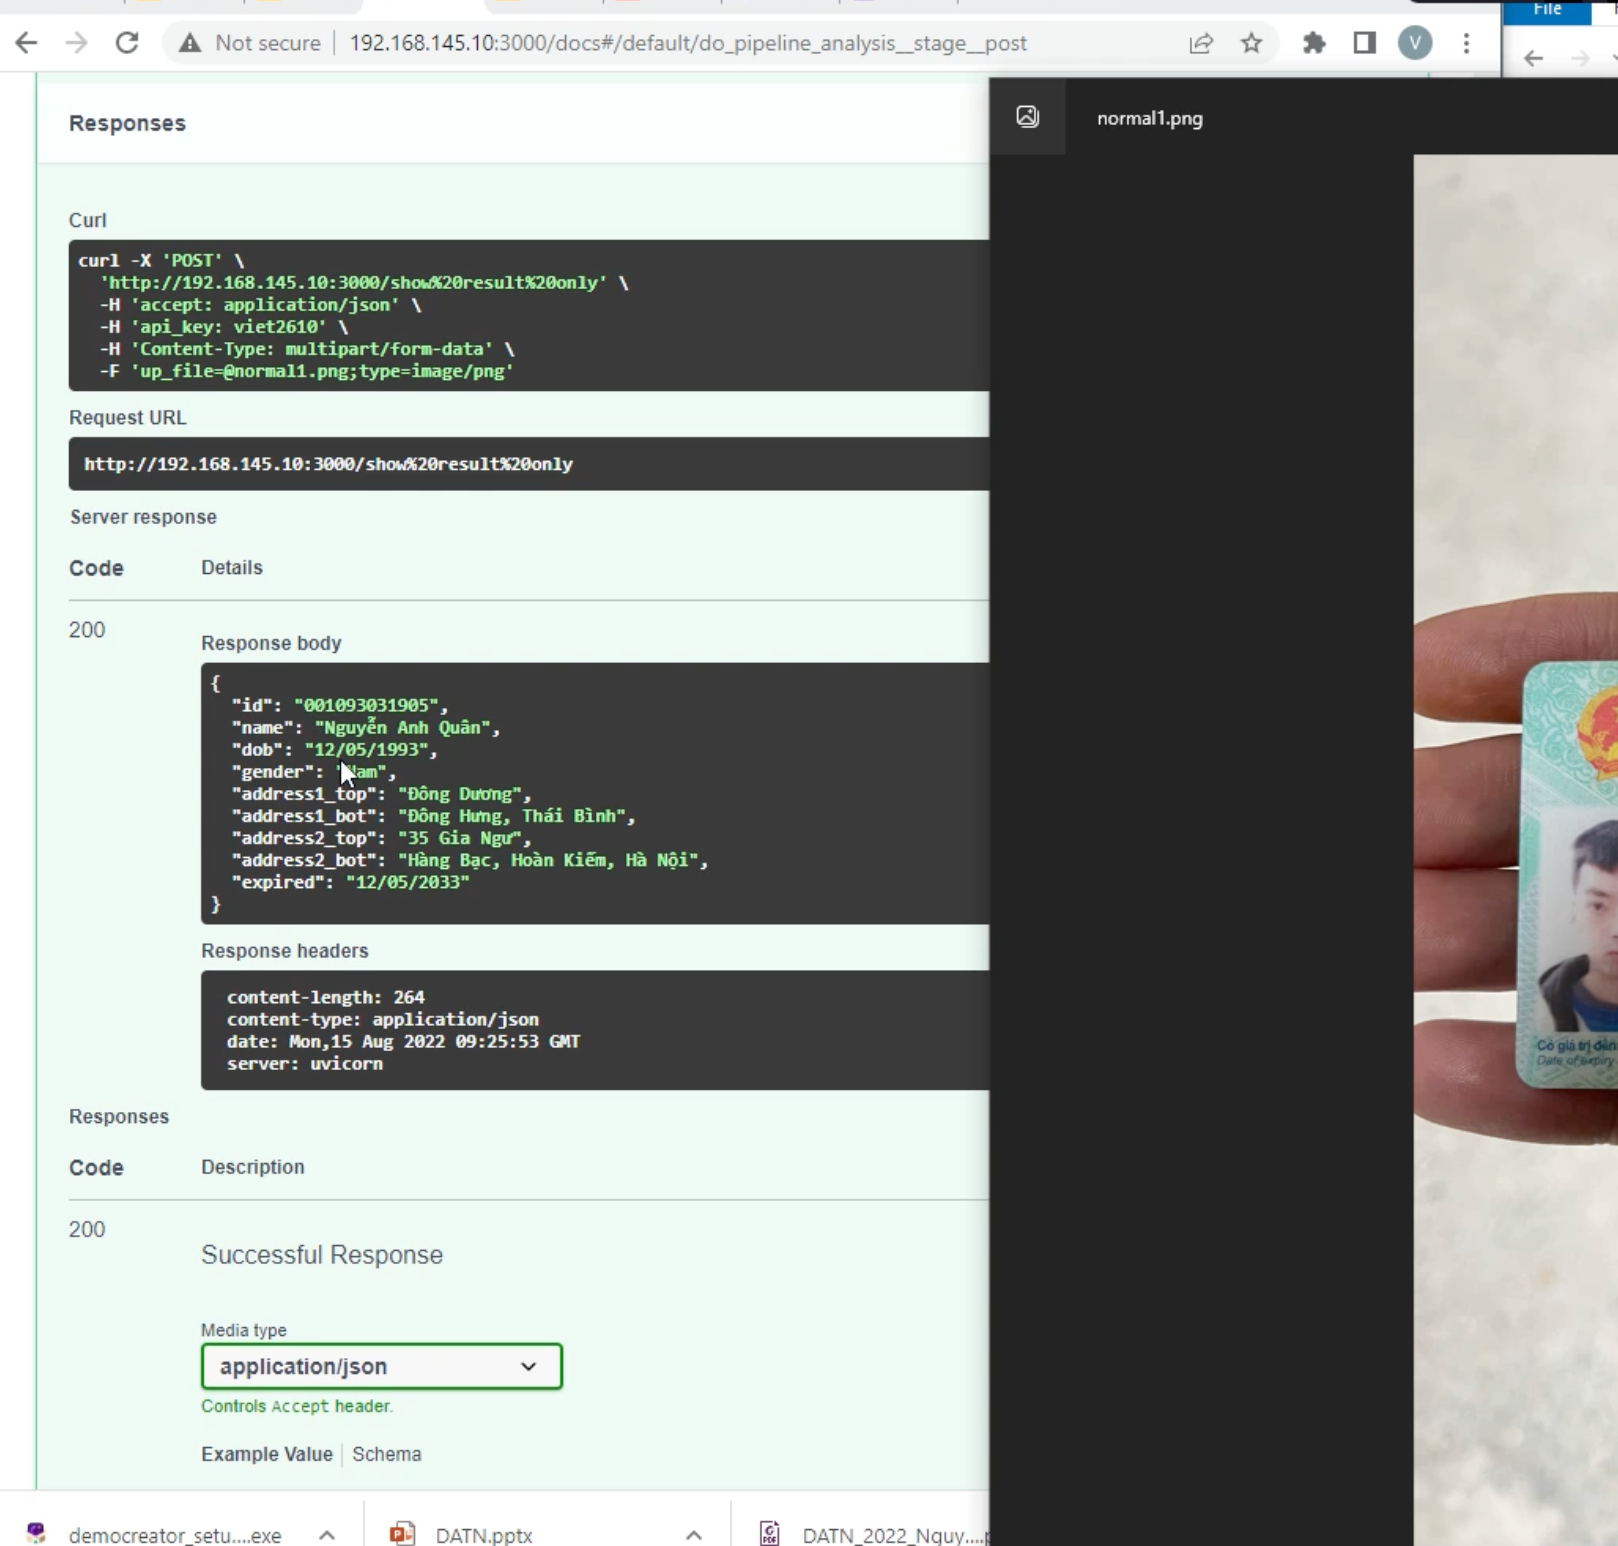Open the democreator_setu....exe download
This screenshot has height=1546, width=1618.
point(175,1535)
